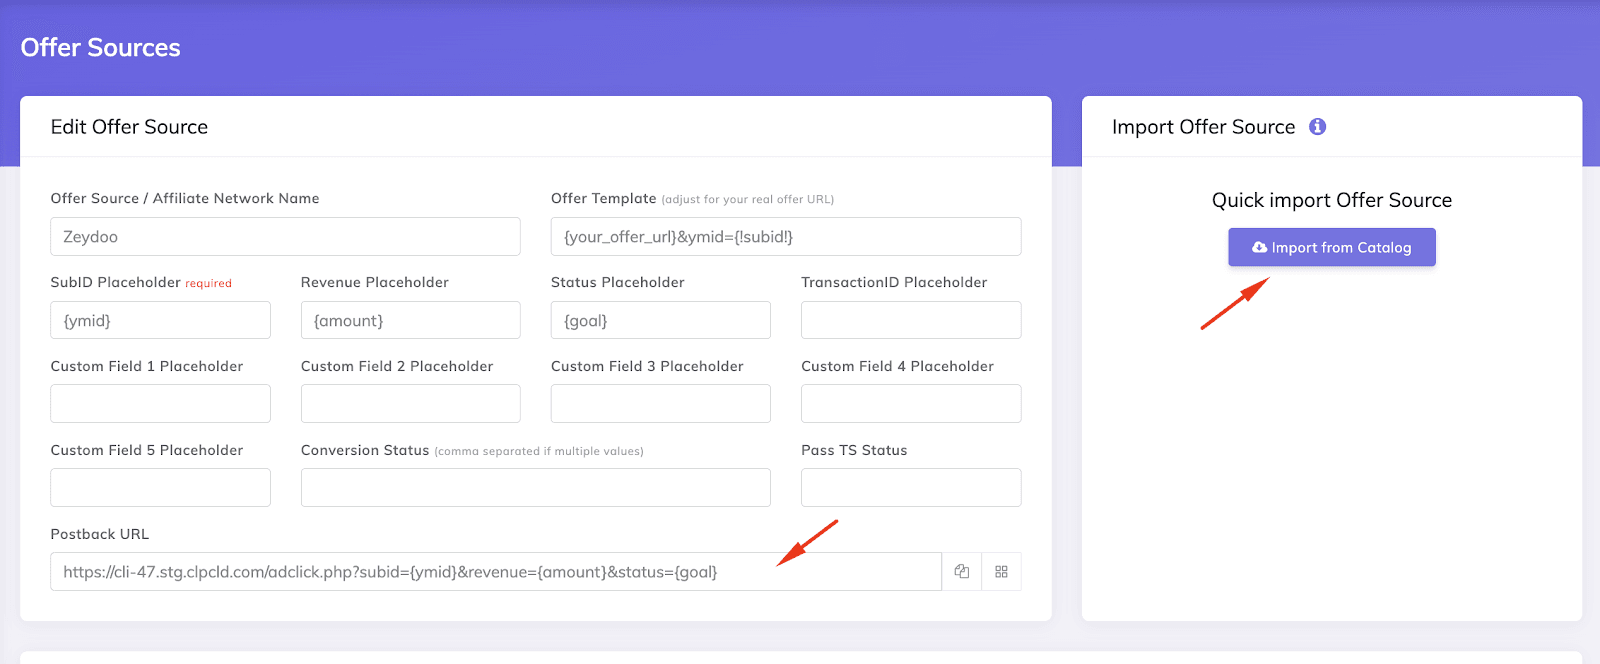Click the Edit Offer Source panel title

click(x=129, y=127)
